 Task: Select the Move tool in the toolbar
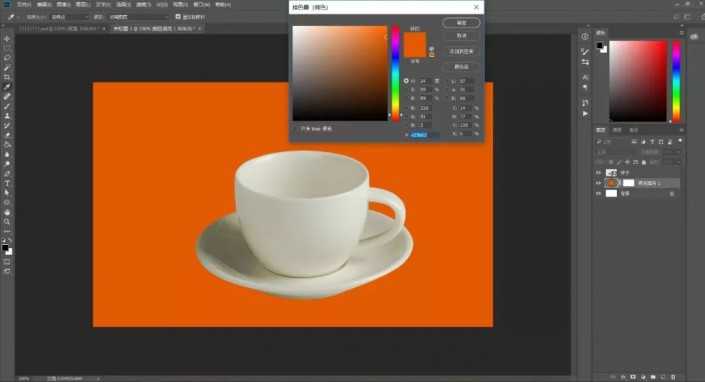[7, 39]
